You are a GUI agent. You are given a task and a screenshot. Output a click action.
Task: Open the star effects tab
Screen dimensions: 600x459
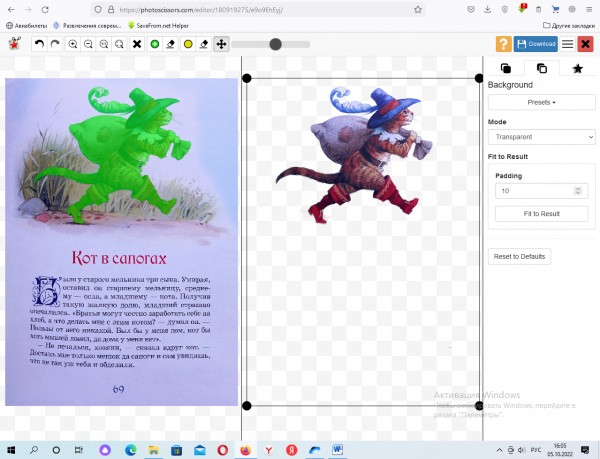pyautogui.click(x=578, y=68)
